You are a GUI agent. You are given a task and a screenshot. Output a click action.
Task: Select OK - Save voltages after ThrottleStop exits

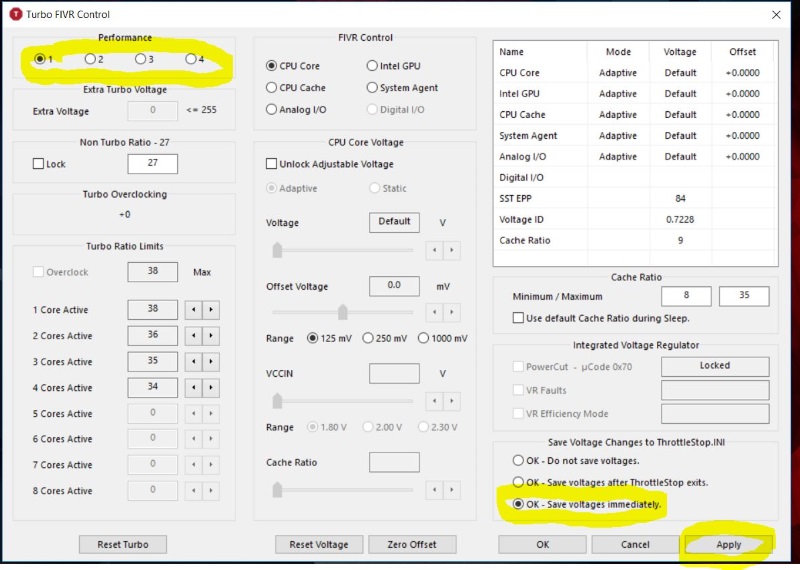(x=518, y=482)
